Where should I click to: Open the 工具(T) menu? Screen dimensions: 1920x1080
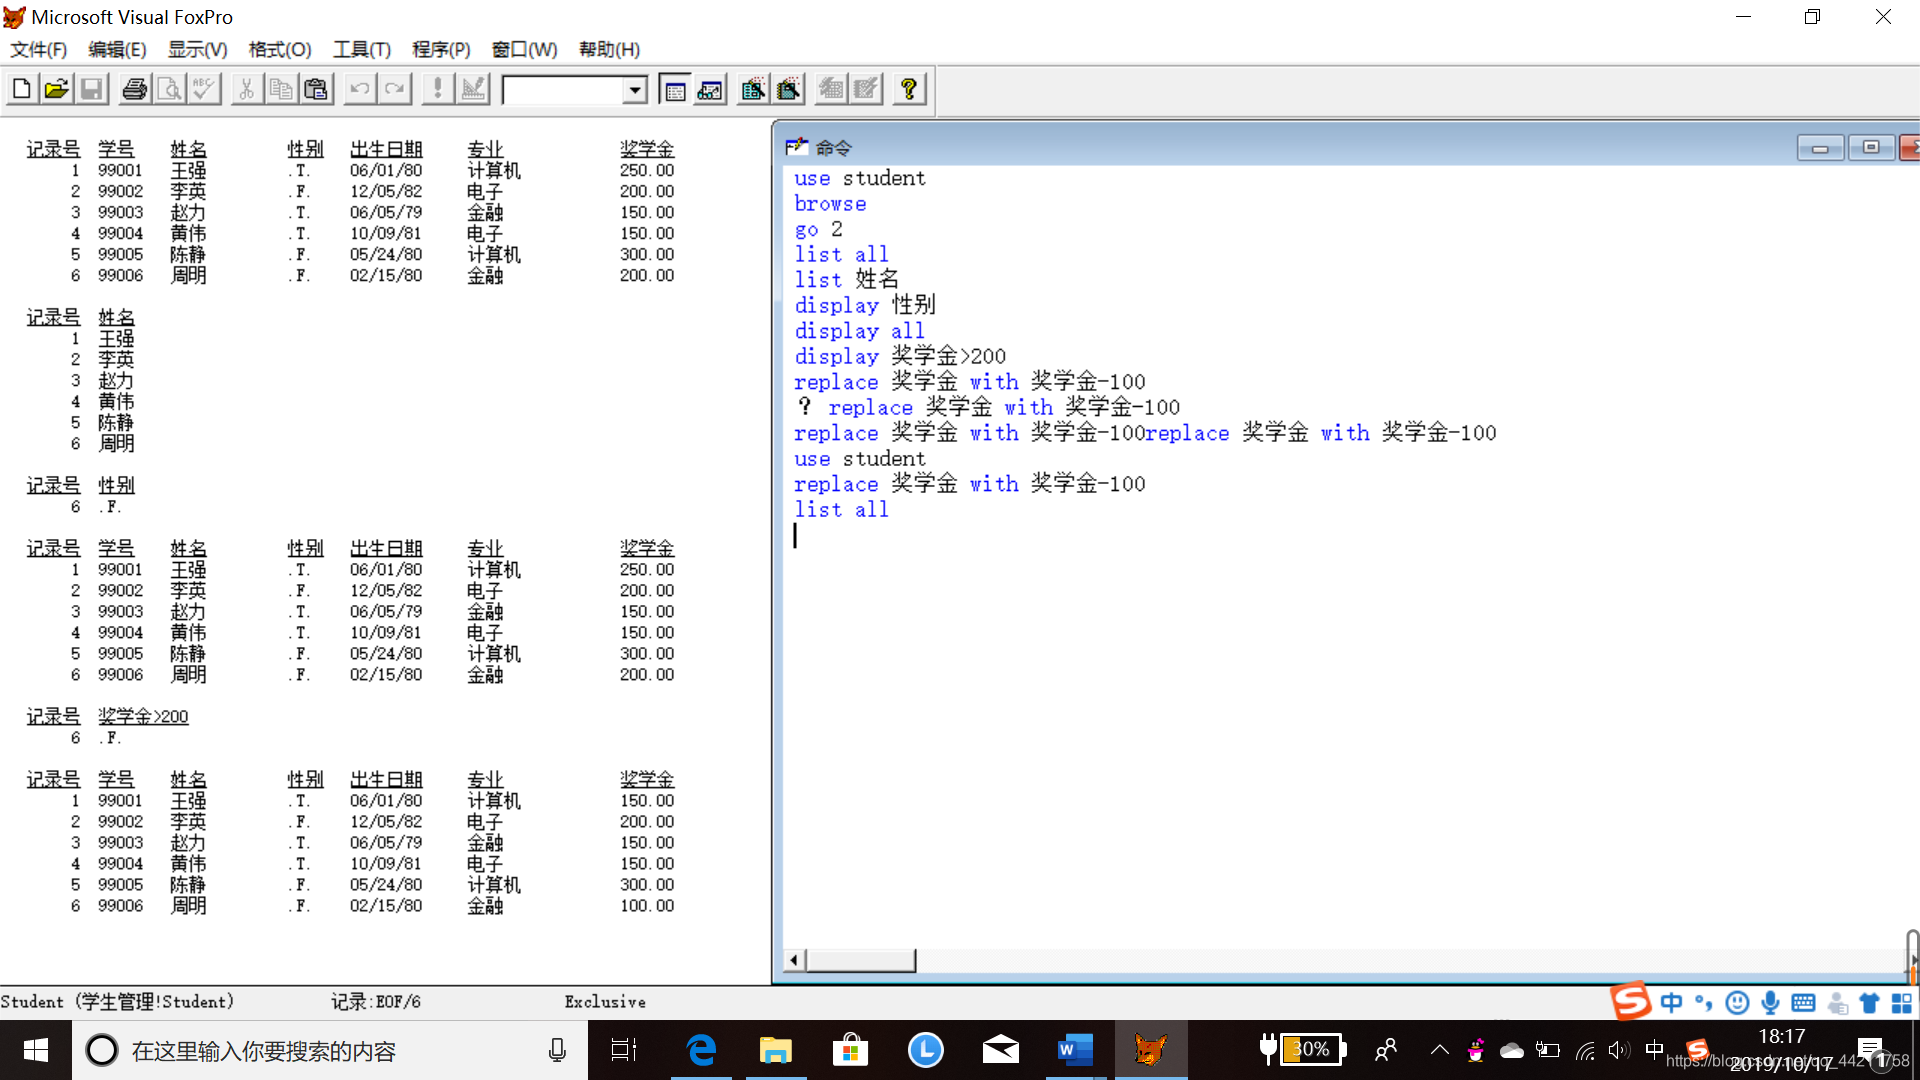click(361, 49)
